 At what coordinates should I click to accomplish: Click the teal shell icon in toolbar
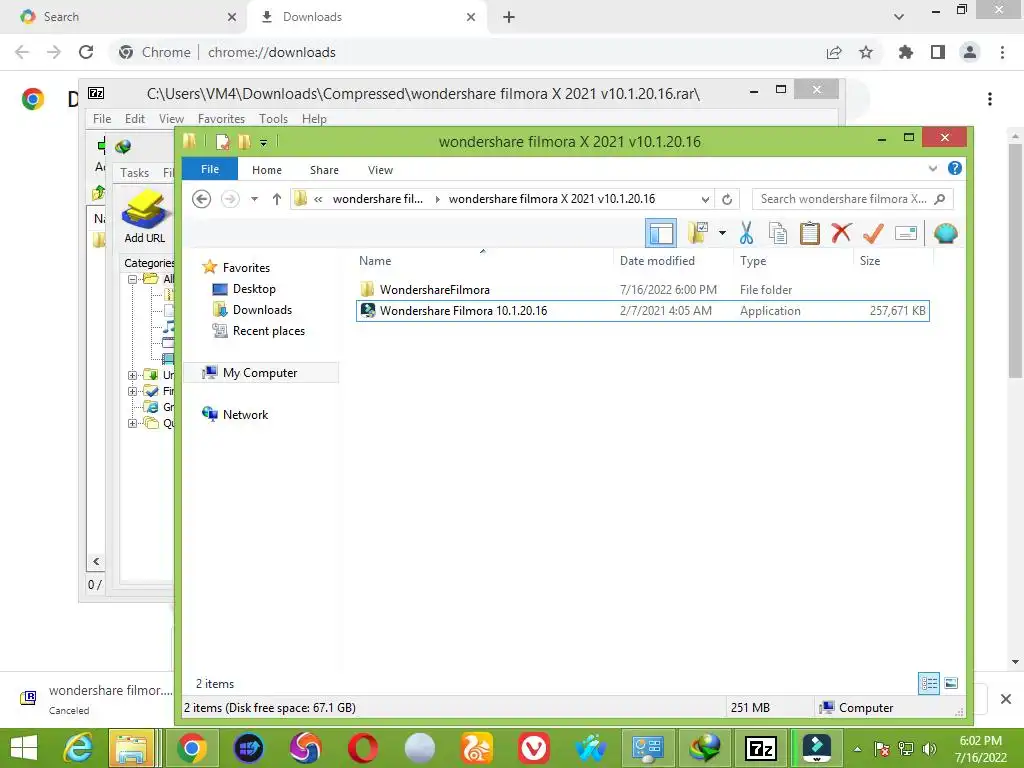(x=945, y=233)
